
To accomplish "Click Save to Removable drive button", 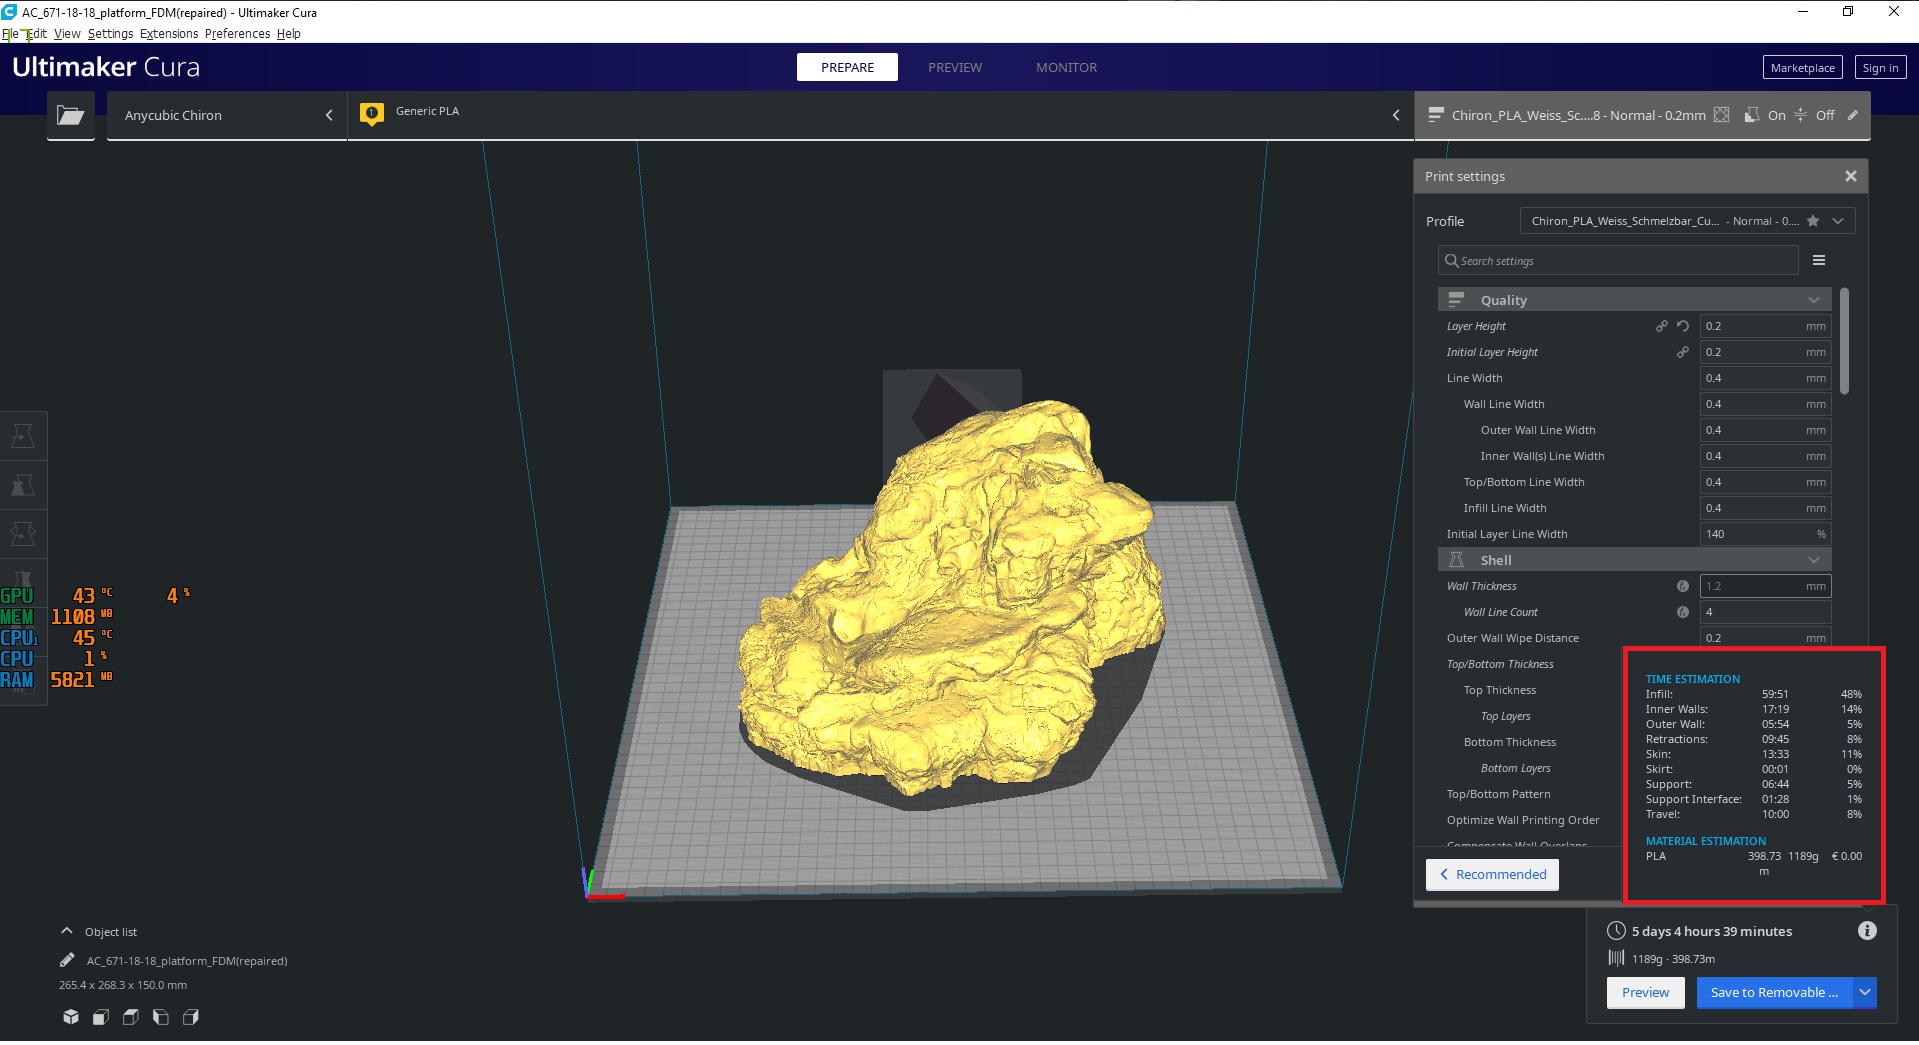I will [1774, 993].
